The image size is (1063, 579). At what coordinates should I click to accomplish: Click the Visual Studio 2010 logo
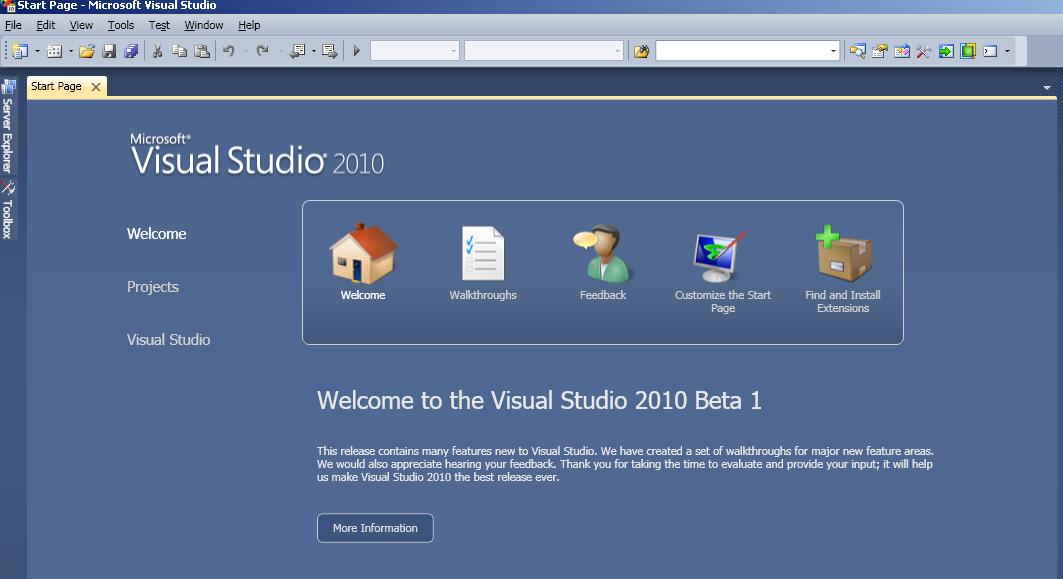[257, 155]
